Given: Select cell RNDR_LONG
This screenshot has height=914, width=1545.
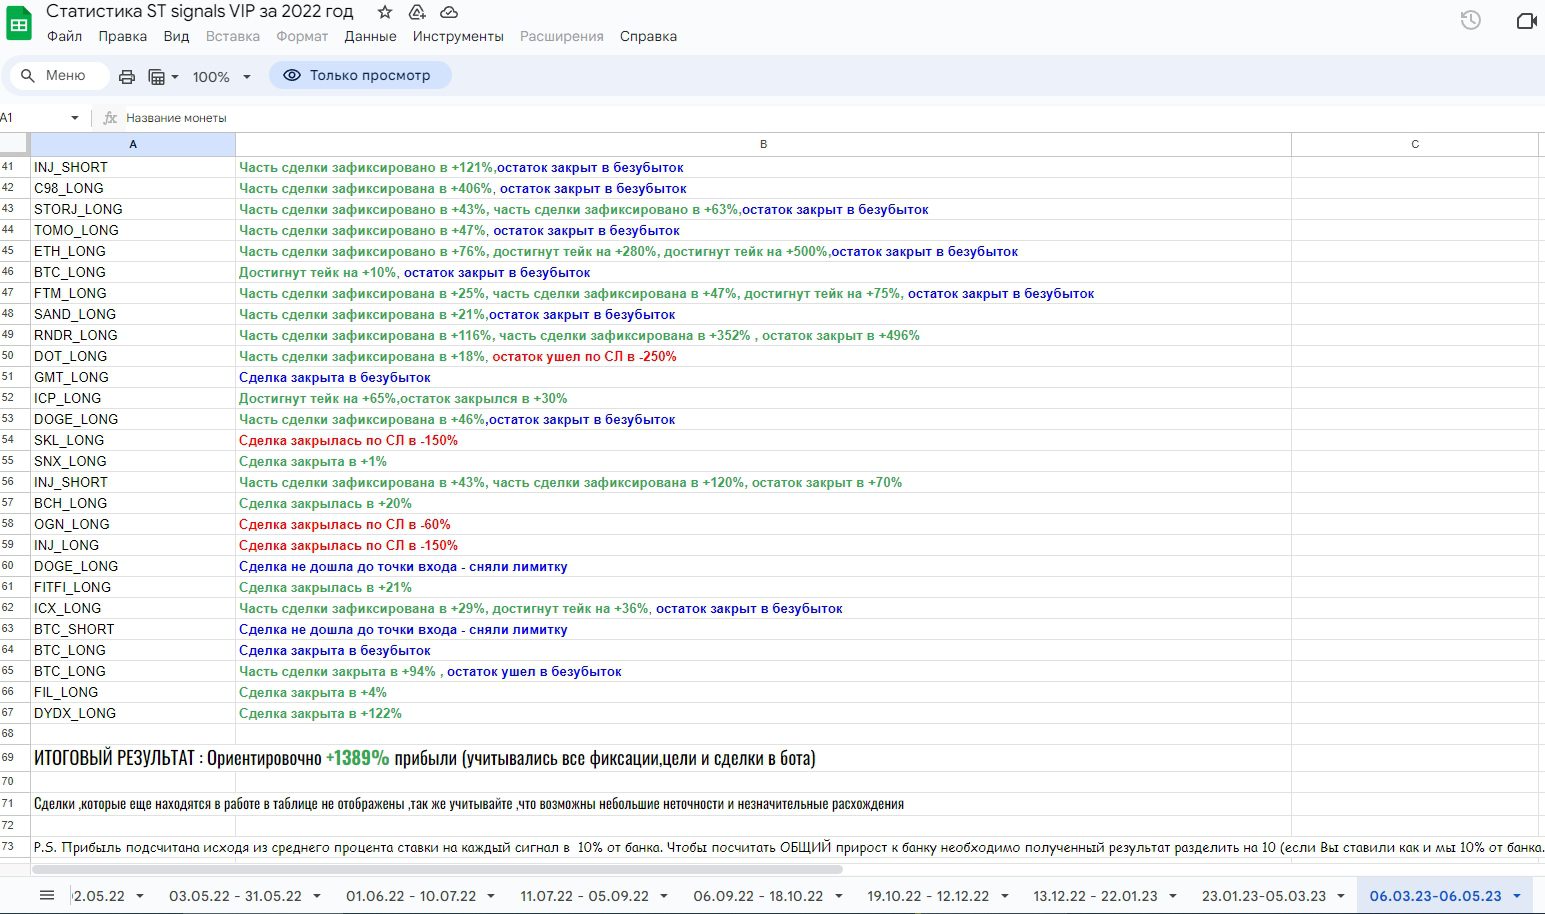Looking at the screenshot, I should (x=133, y=335).
